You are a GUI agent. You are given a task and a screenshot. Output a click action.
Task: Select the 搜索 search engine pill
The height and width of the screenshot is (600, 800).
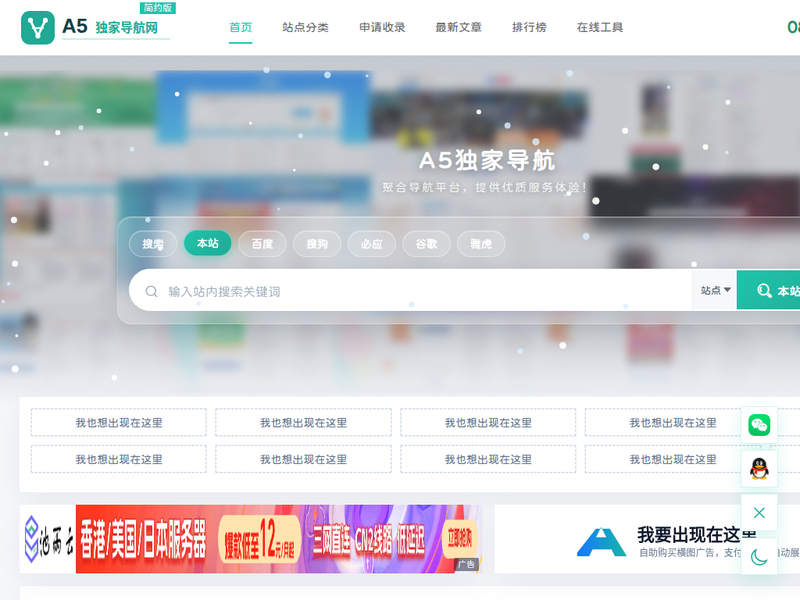point(153,244)
